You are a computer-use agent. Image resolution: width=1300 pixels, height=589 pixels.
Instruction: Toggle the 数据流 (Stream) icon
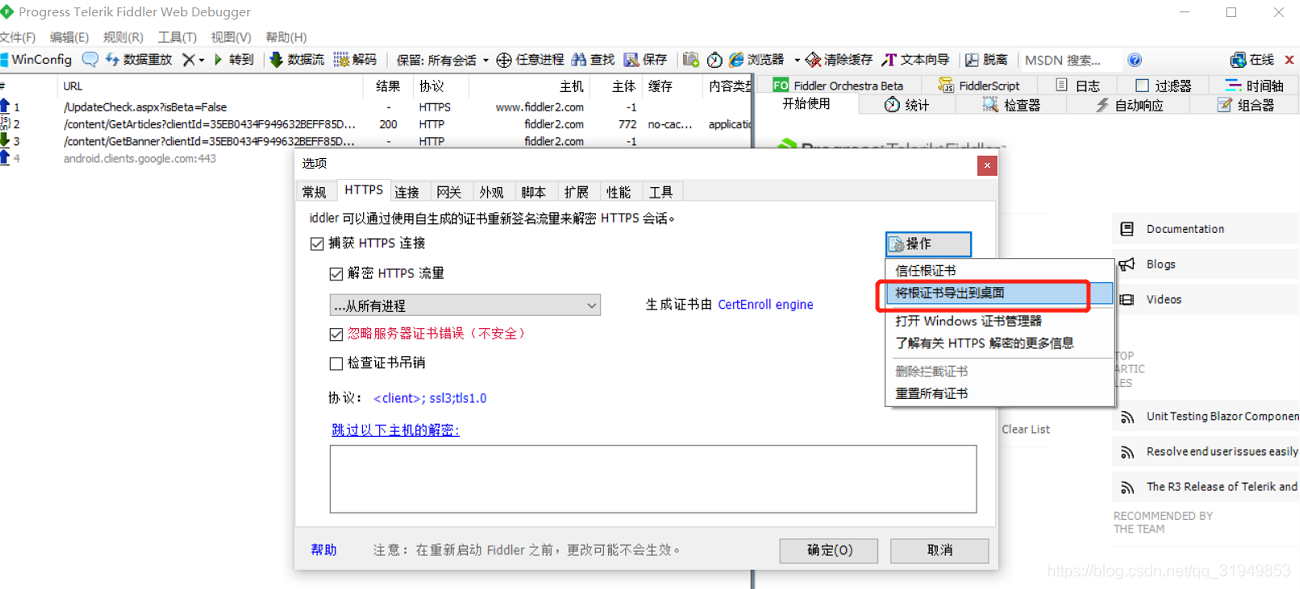click(277, 60)
